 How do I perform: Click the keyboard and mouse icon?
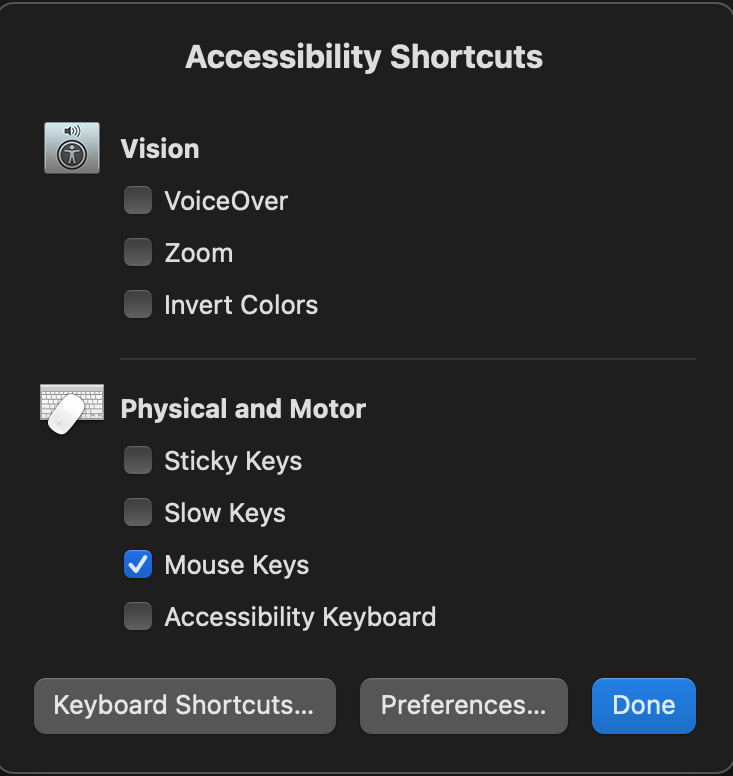(72, 408)
